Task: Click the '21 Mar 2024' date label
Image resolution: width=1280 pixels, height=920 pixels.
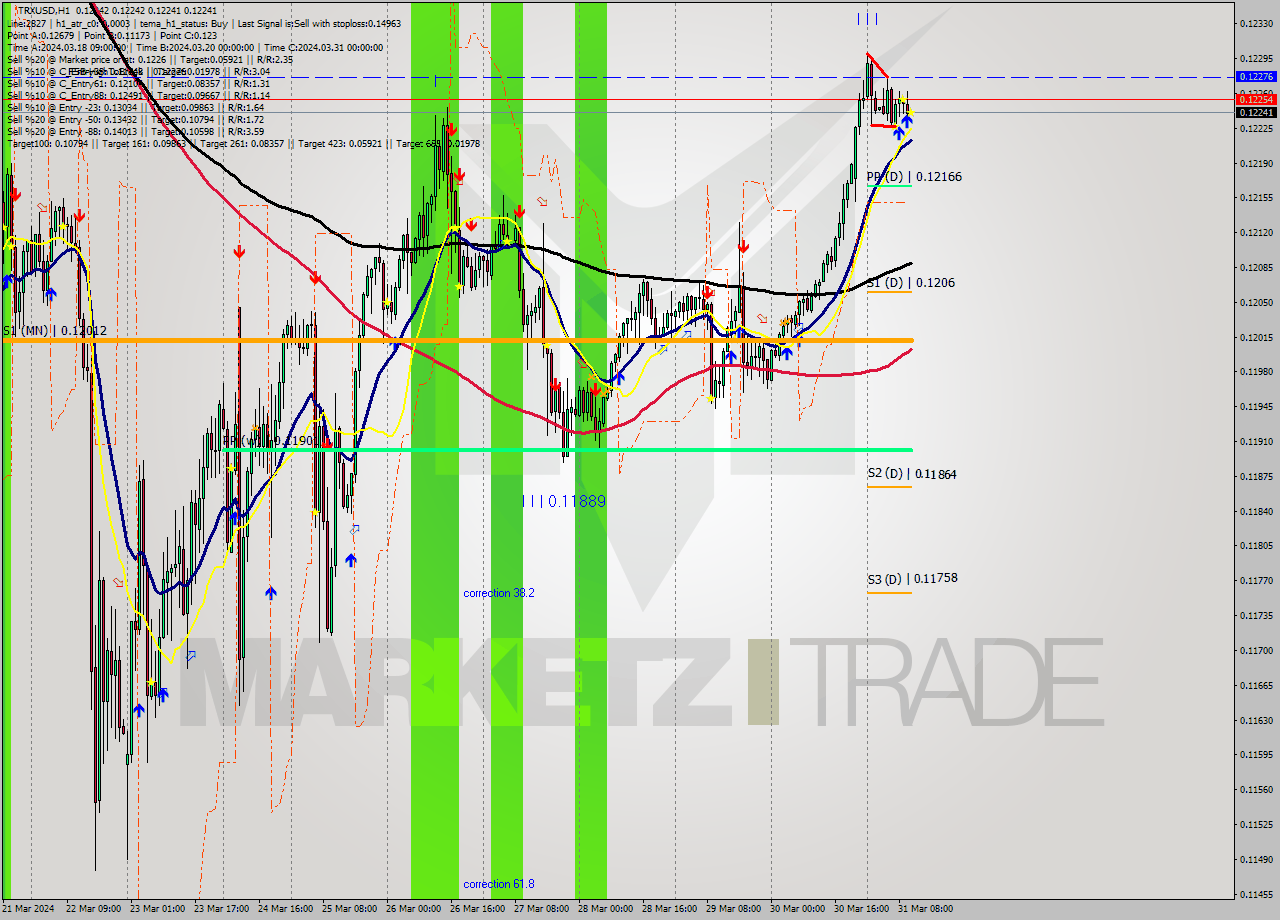Action: tap(28, 909)
